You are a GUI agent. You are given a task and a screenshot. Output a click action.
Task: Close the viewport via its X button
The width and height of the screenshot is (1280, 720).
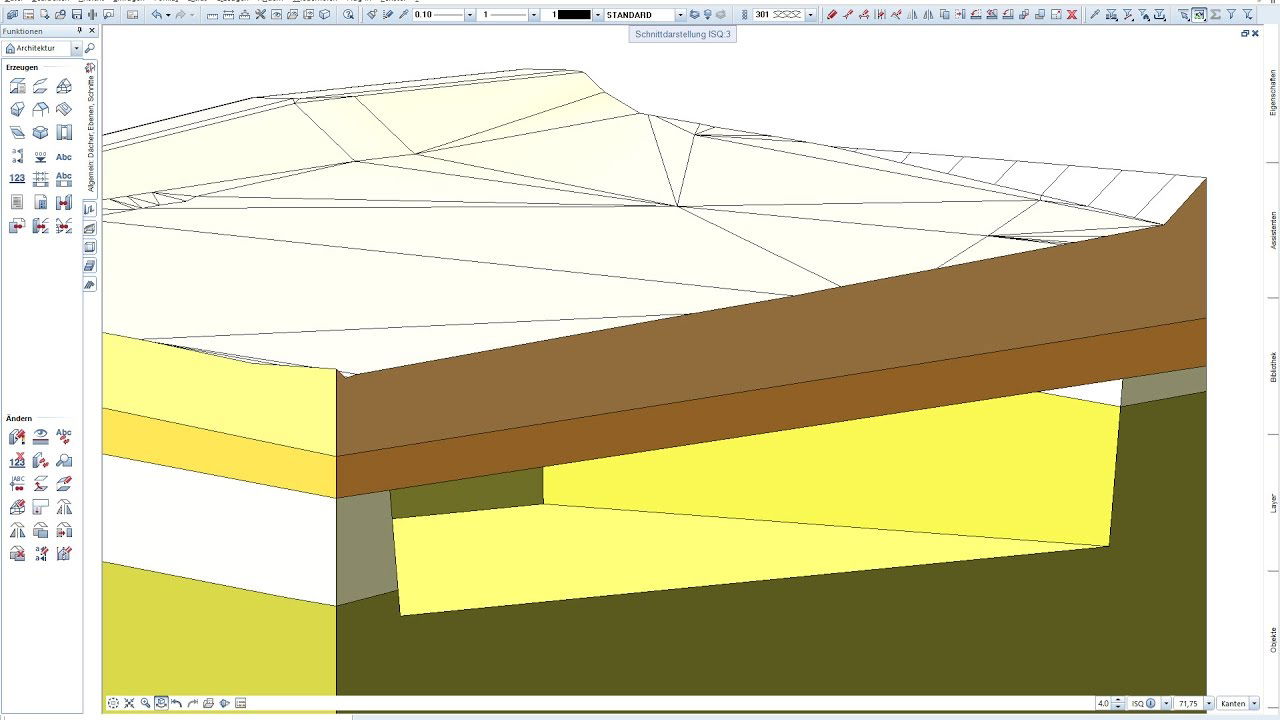click(x=1256, y=33)
